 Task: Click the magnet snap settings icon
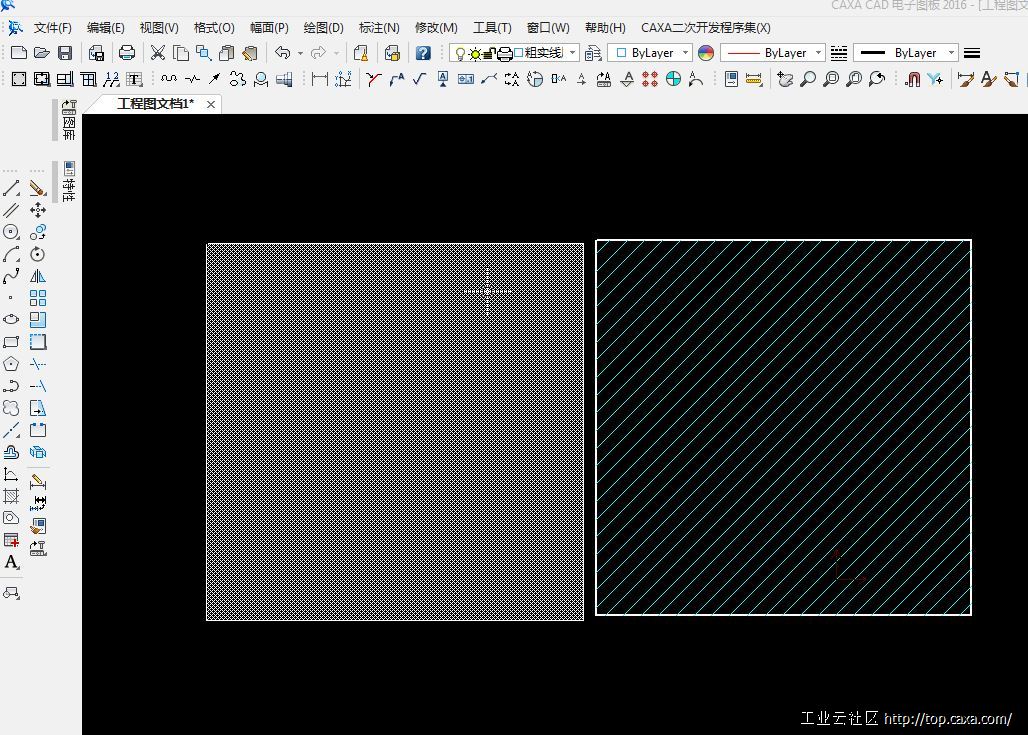[x=912, y=79]
